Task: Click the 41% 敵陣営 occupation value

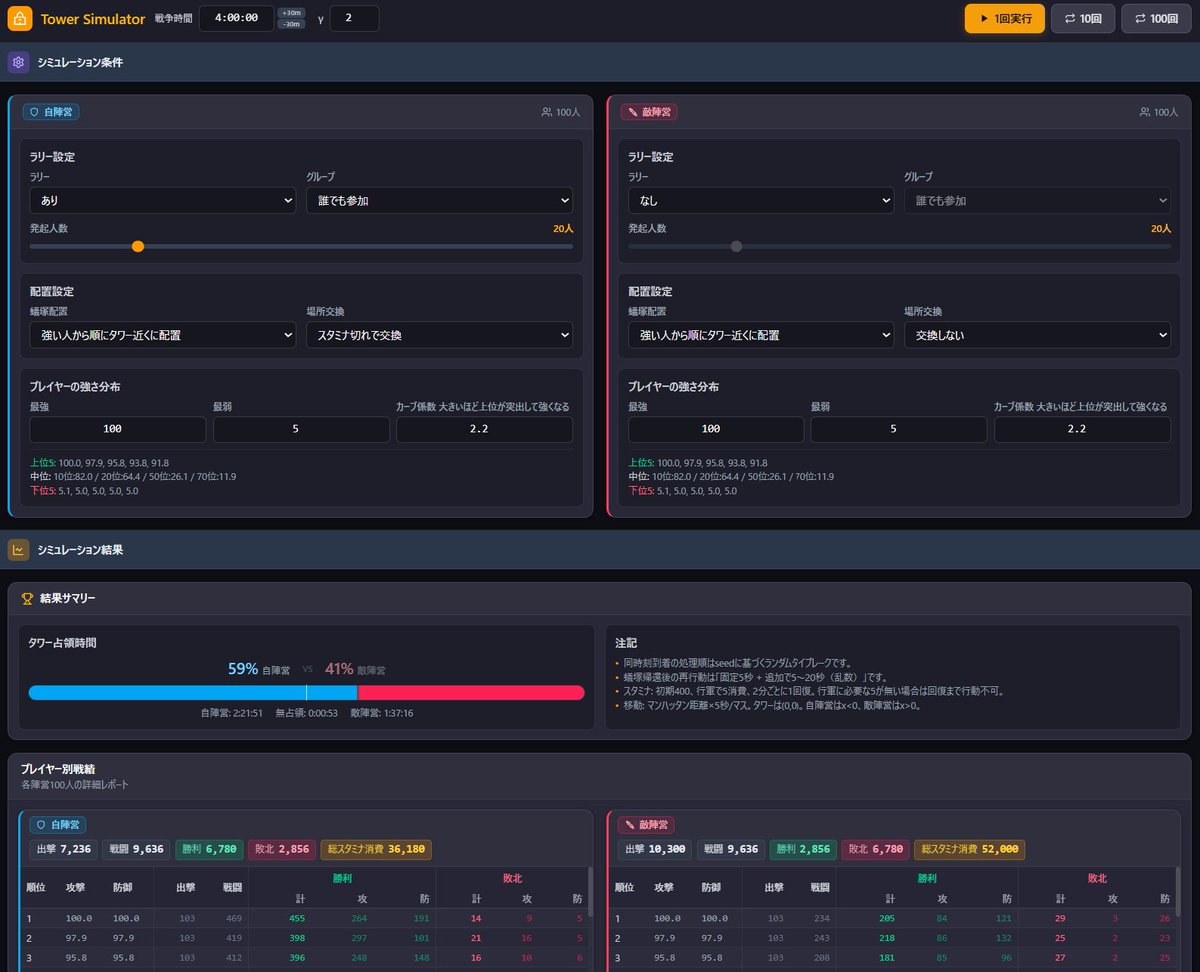Action: [355, 669]
